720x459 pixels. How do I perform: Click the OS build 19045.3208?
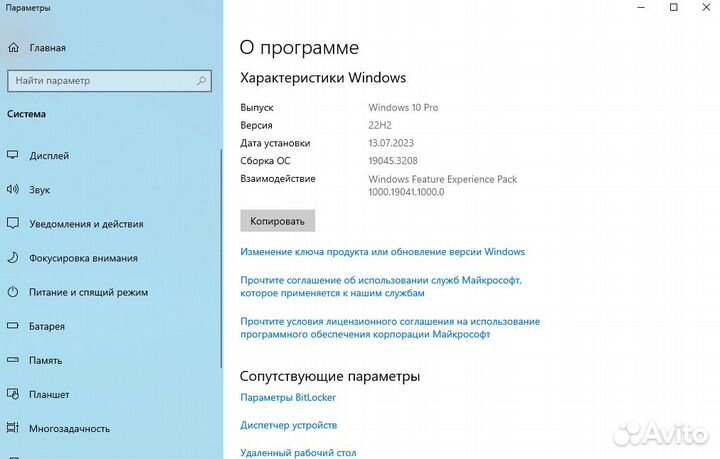tap(393, 161)
